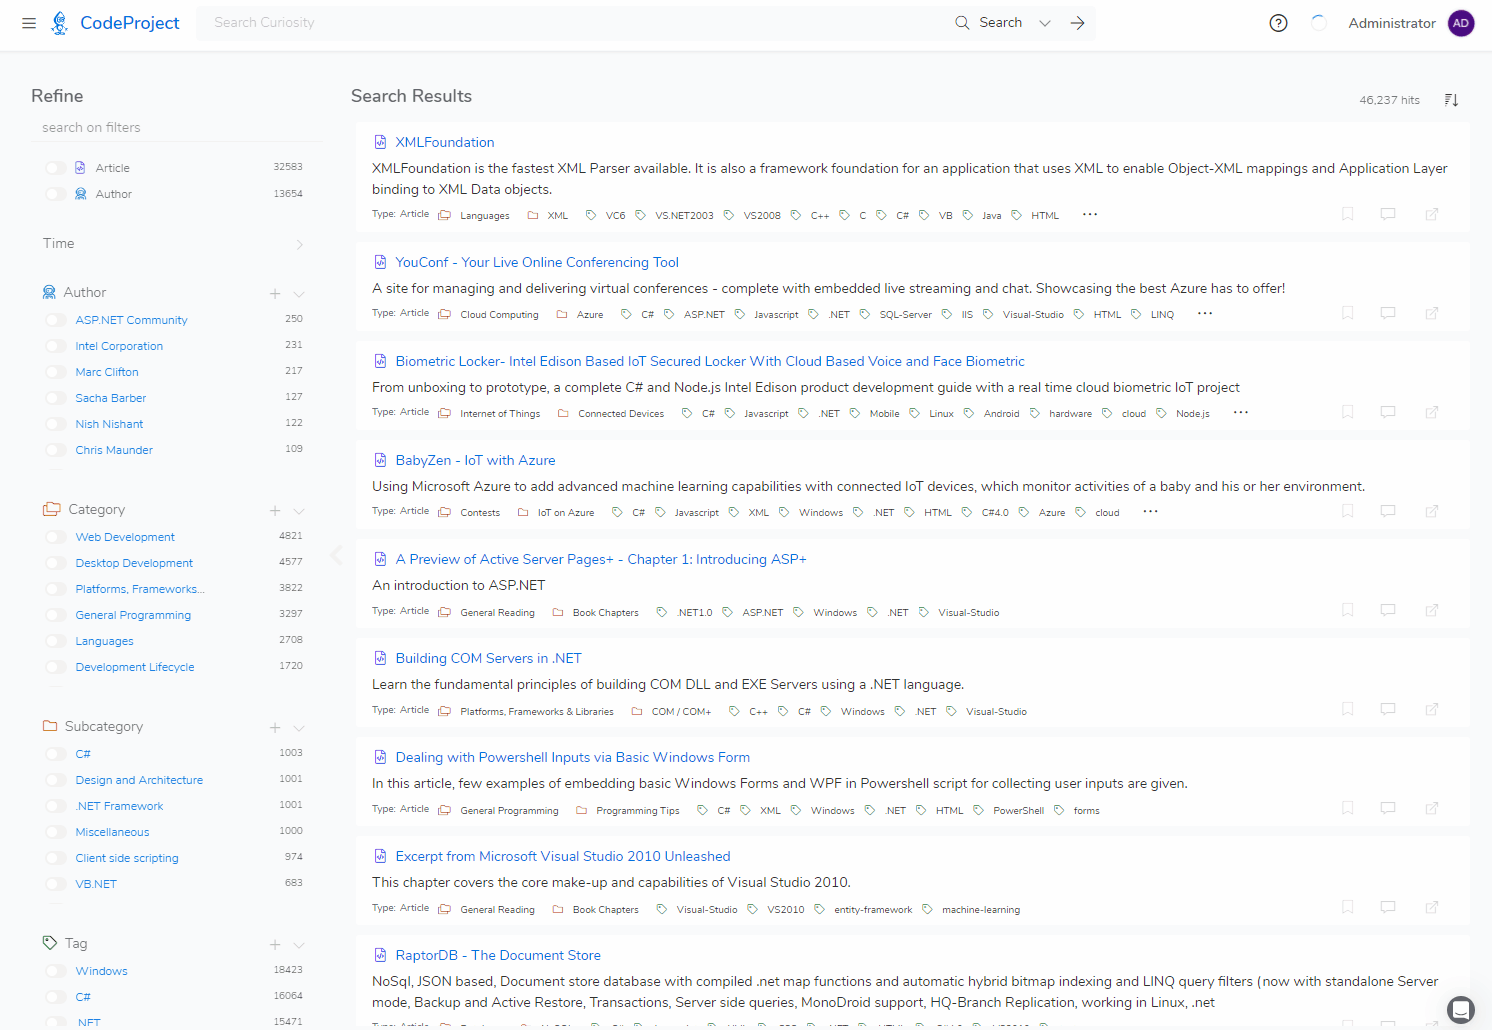Select General Programming category link
The image size is (1492, 1030).
133,615
